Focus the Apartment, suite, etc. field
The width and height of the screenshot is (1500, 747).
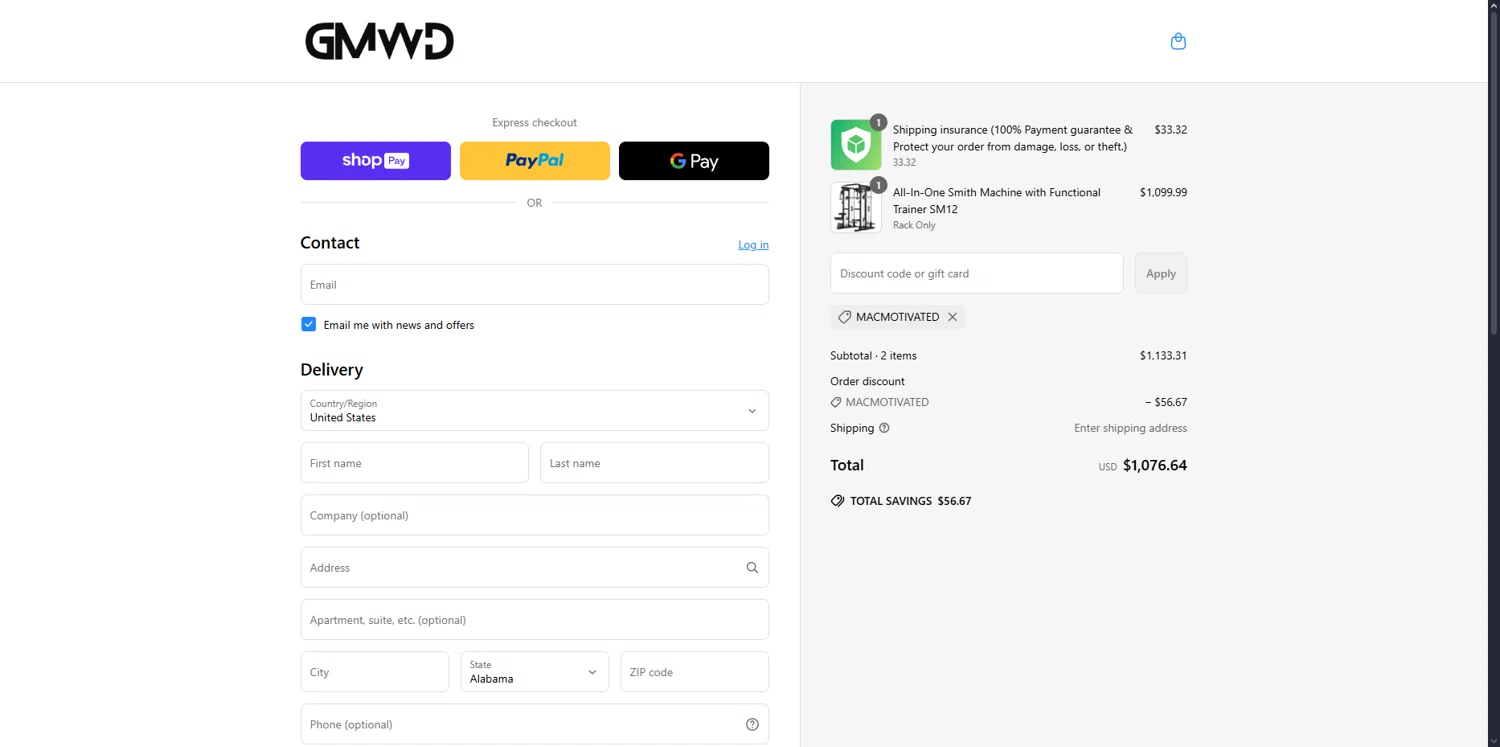coord(534,620)
